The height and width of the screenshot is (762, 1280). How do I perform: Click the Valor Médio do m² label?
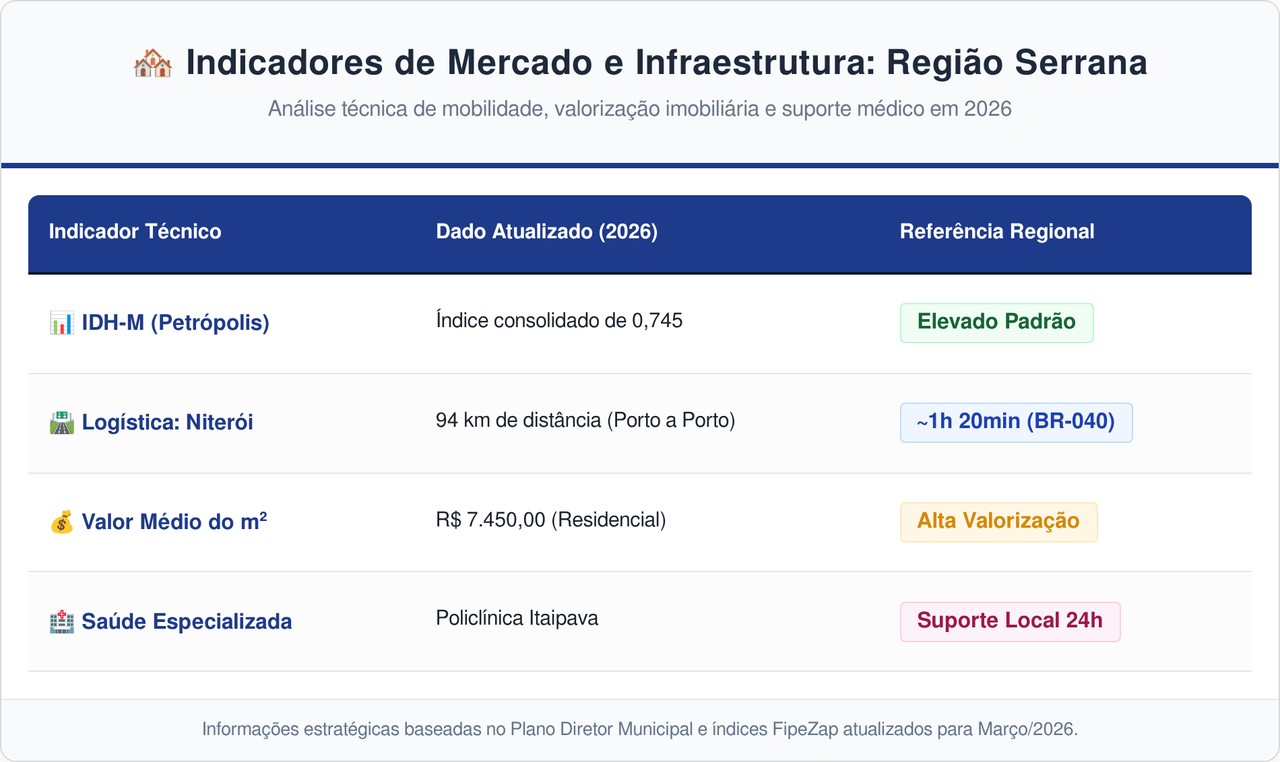[x=174, y=522]
